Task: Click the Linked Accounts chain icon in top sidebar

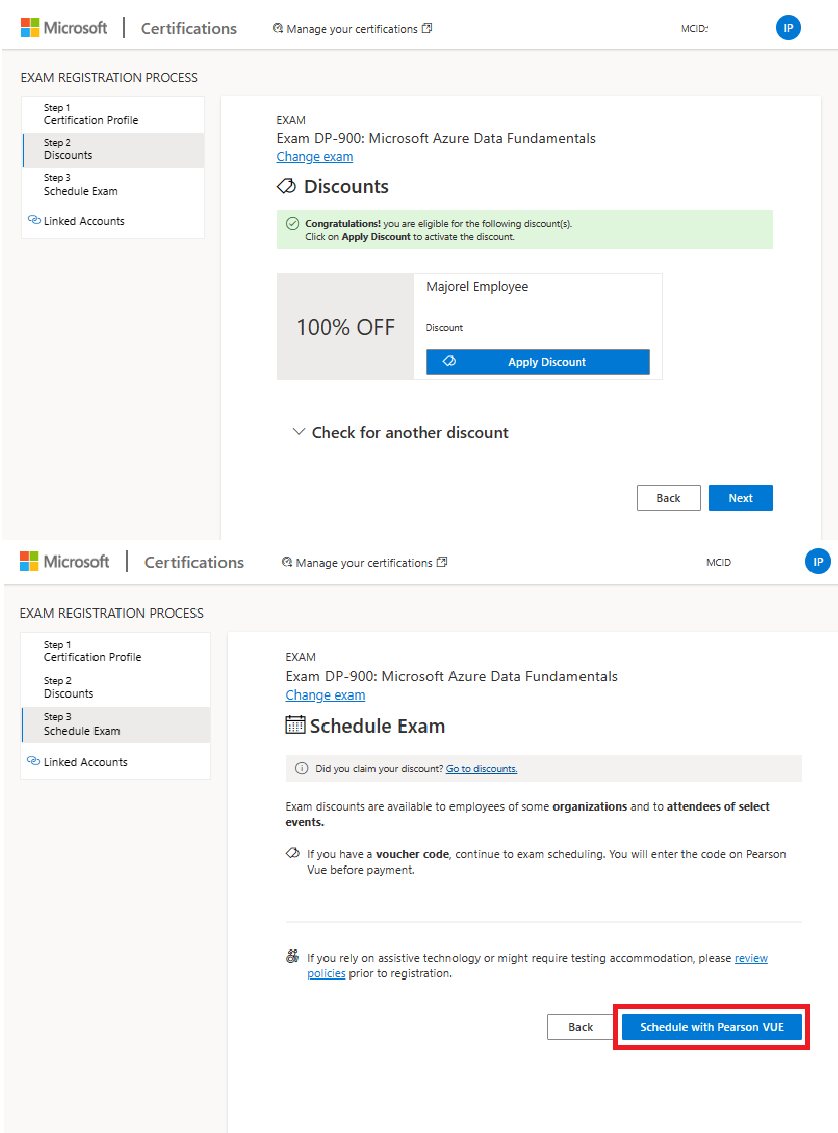Action: pos(34,220)
